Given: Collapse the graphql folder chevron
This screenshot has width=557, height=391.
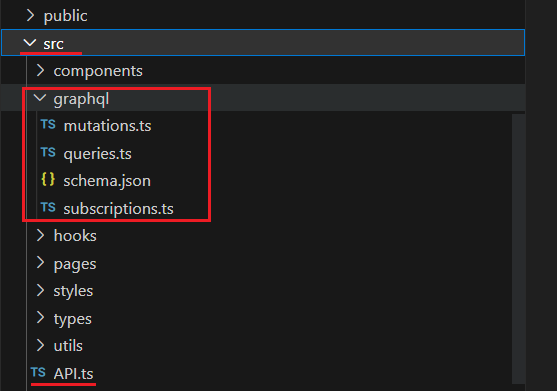Looking at the screenshot, I should 40,98.
